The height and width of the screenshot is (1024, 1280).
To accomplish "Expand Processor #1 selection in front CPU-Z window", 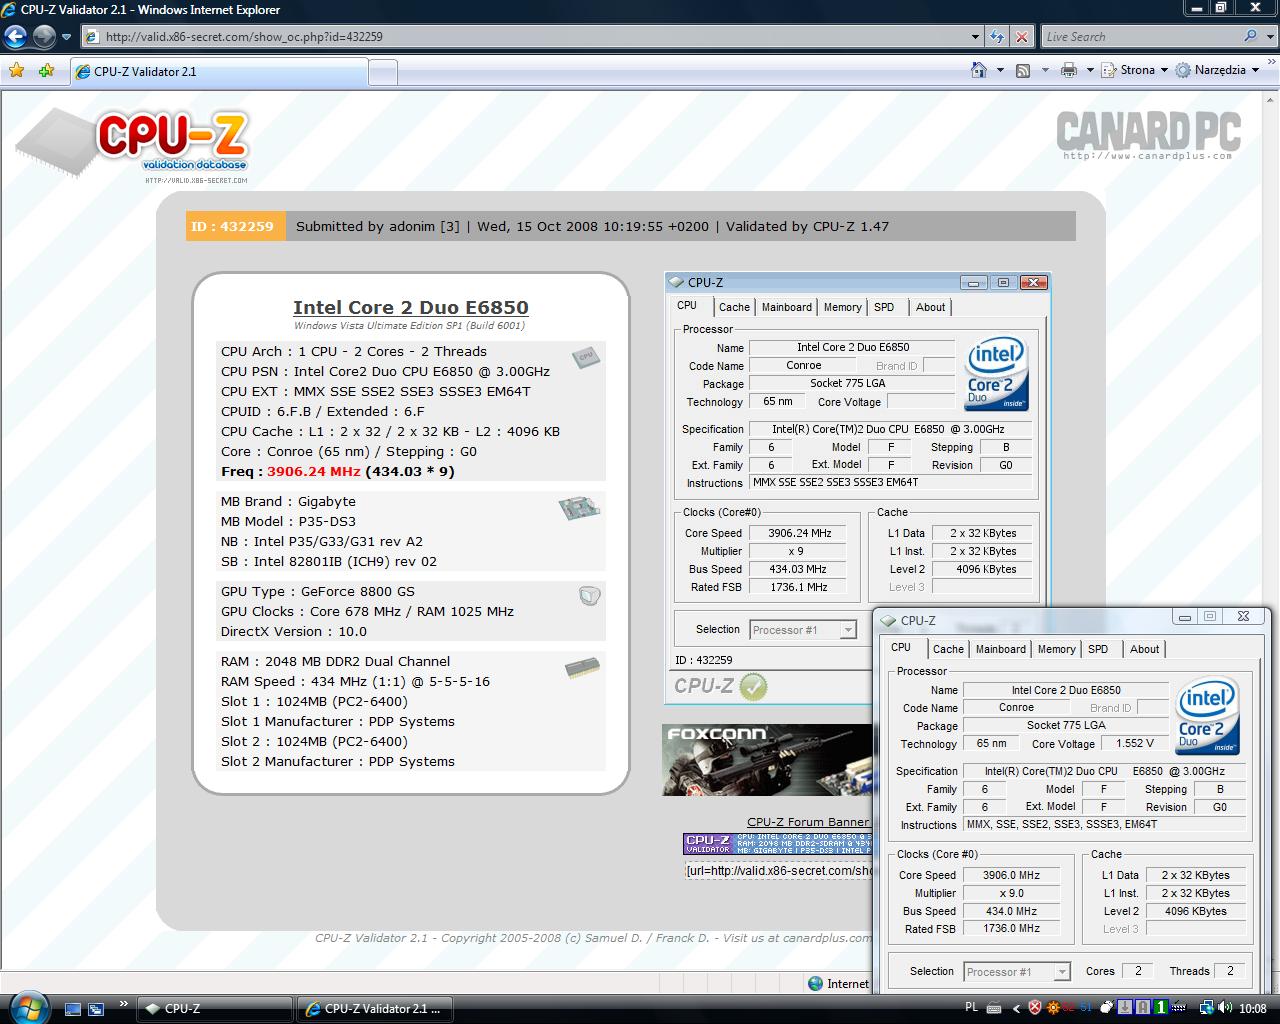I will [x=1062, y=972].
